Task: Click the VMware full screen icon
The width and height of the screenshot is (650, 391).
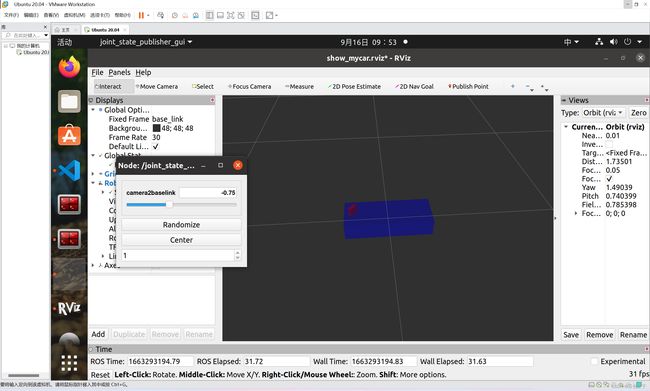Action: coord(230,15)
